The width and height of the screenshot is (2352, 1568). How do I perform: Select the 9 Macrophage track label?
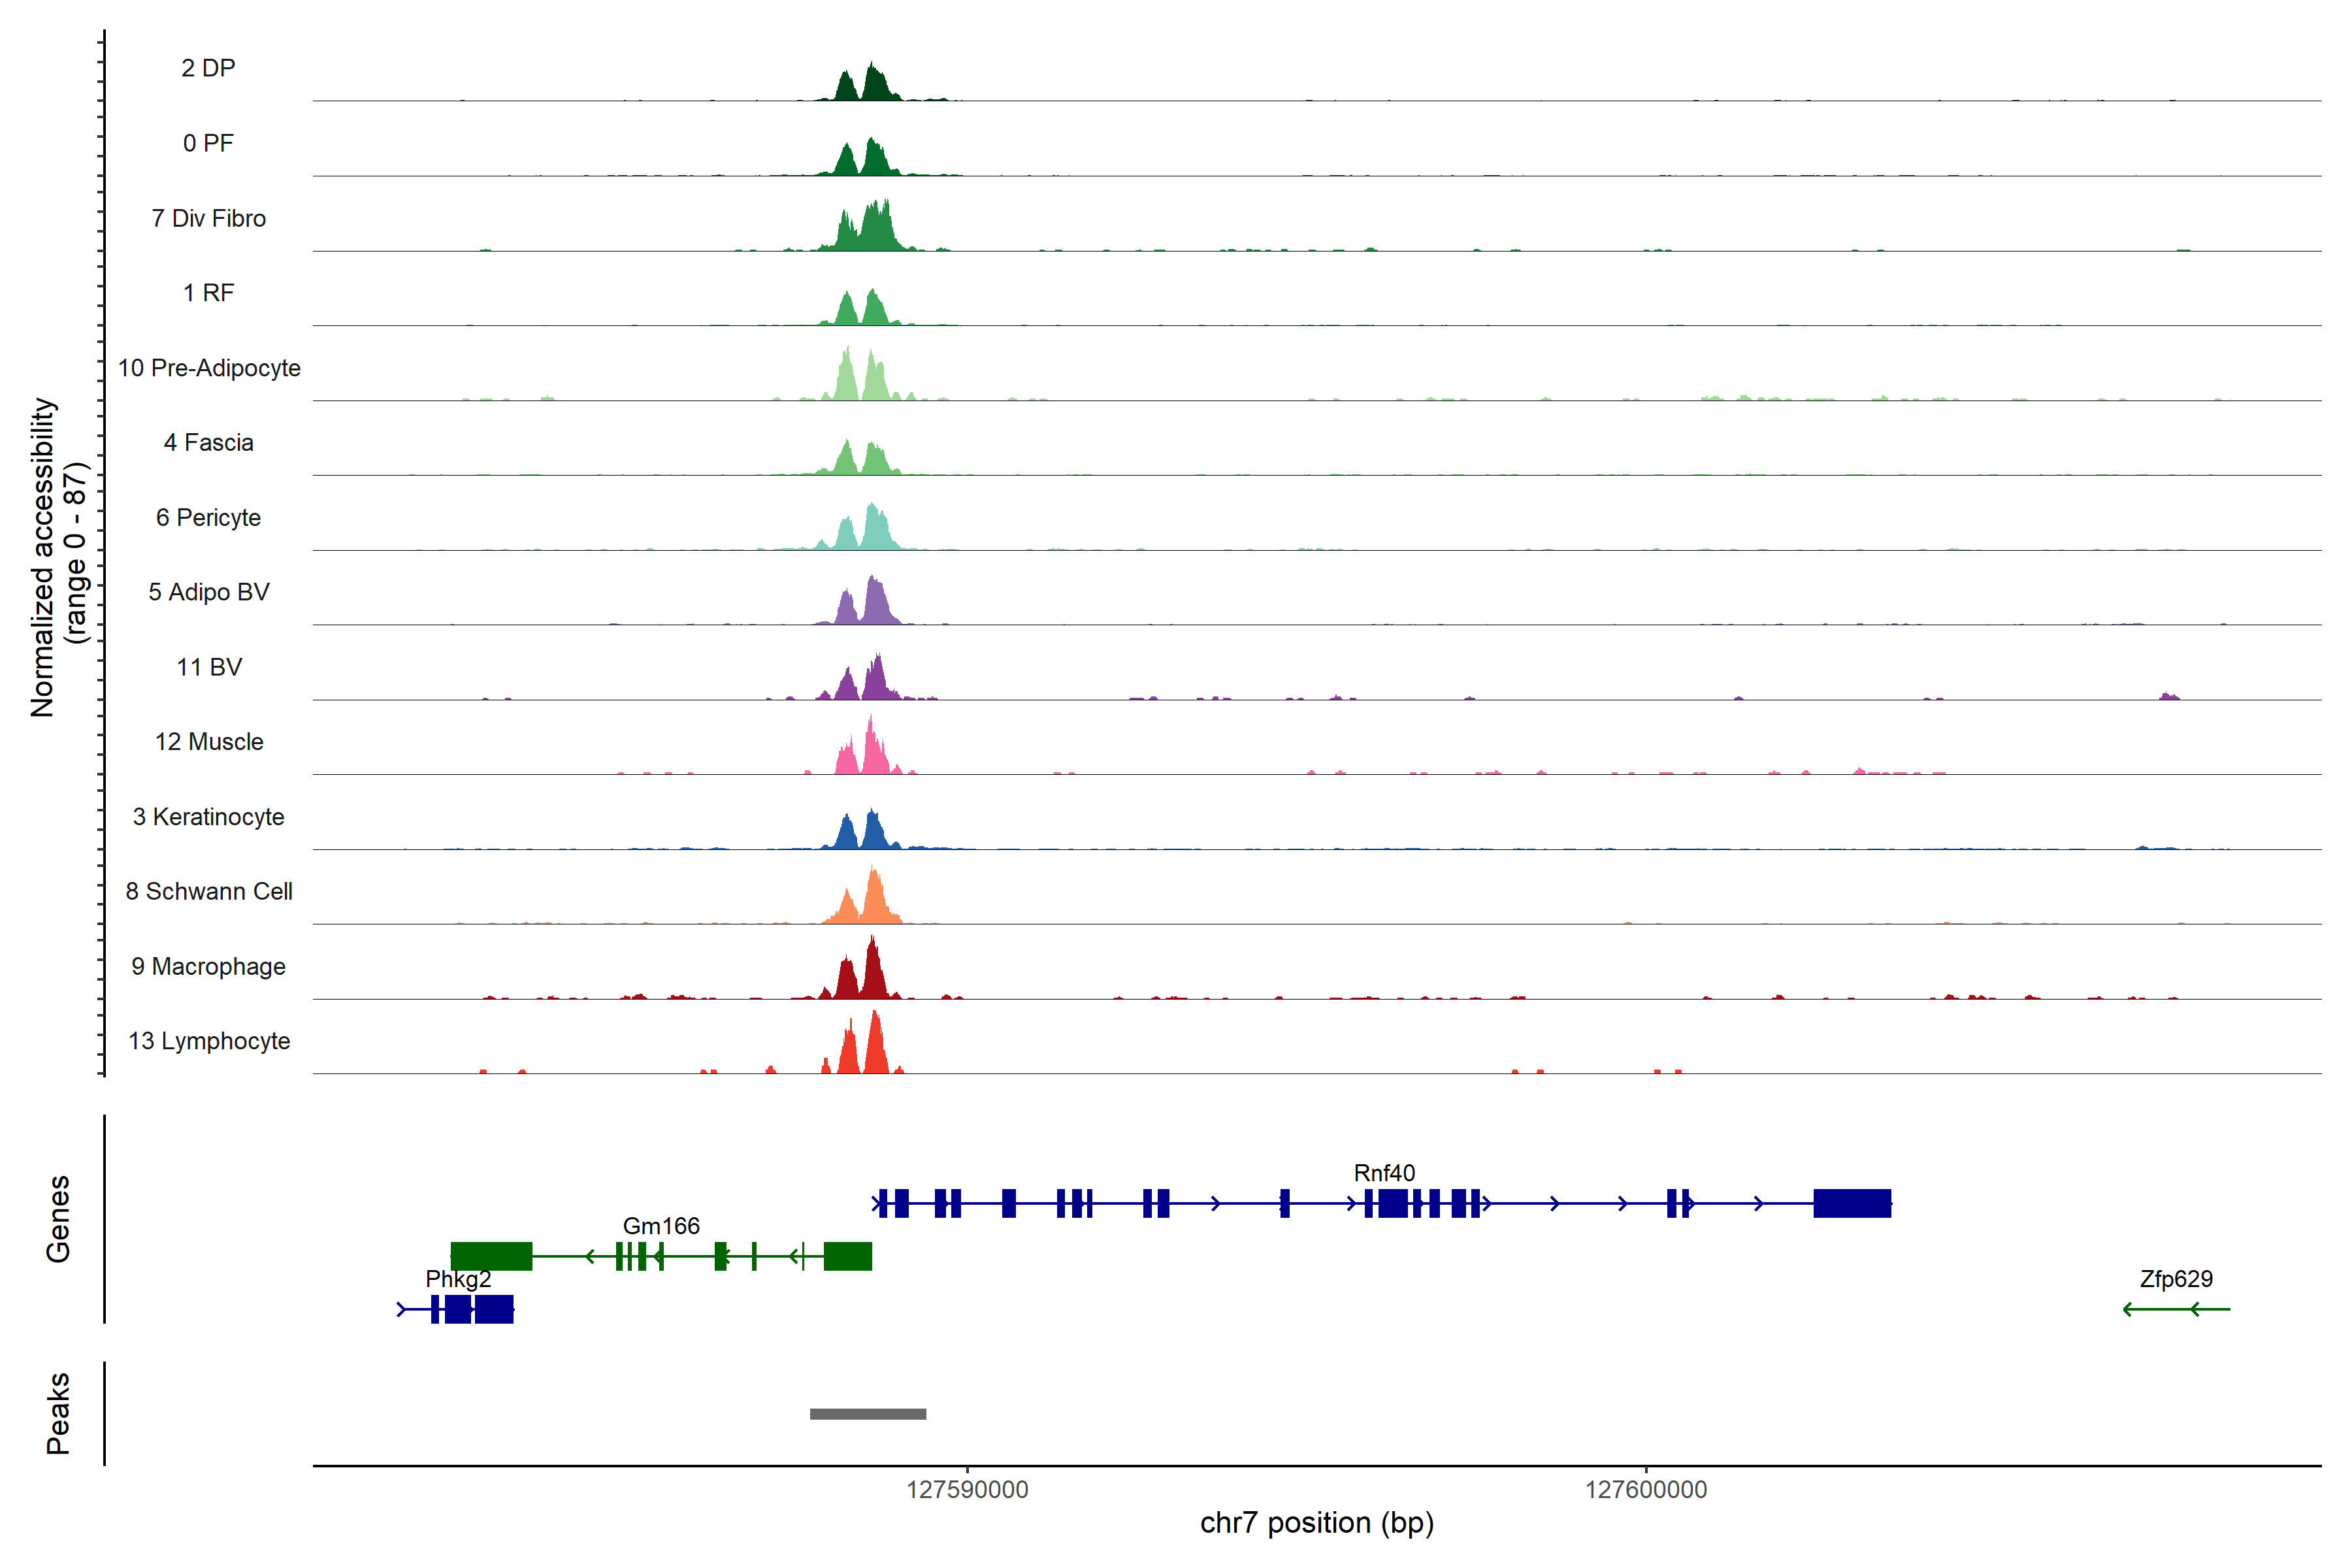(208, 966)
